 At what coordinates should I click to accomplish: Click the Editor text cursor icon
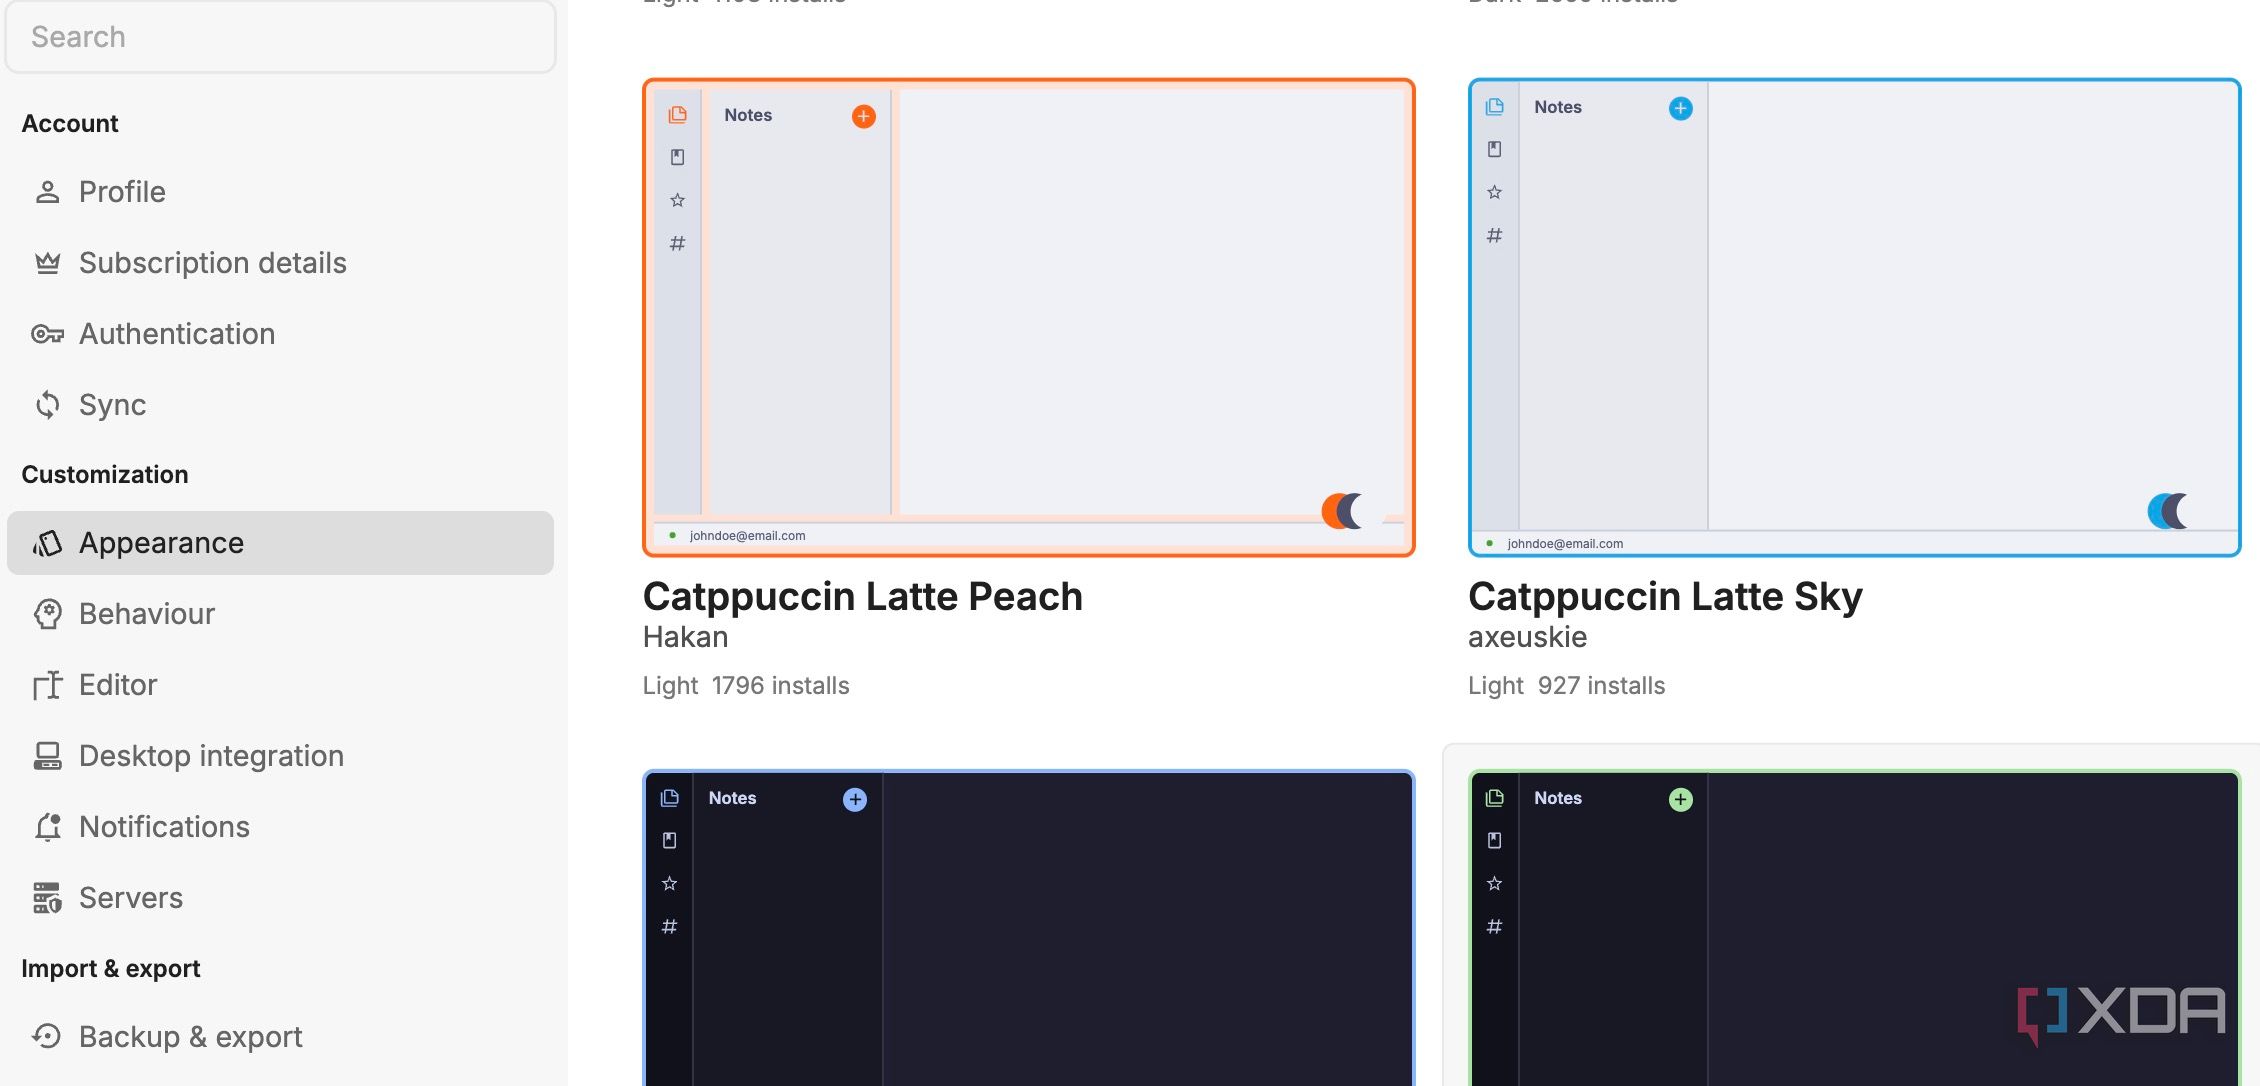tap(47, 685)
